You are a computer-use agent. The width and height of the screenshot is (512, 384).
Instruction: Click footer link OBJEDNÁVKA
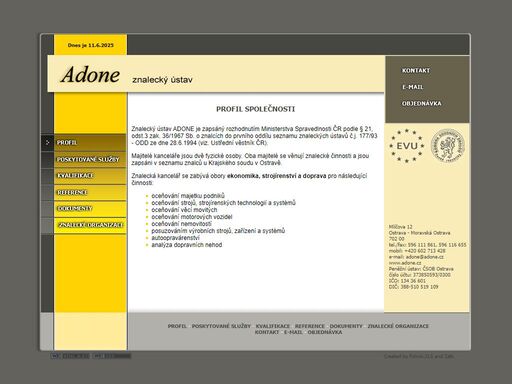click(x=325, y=332)
